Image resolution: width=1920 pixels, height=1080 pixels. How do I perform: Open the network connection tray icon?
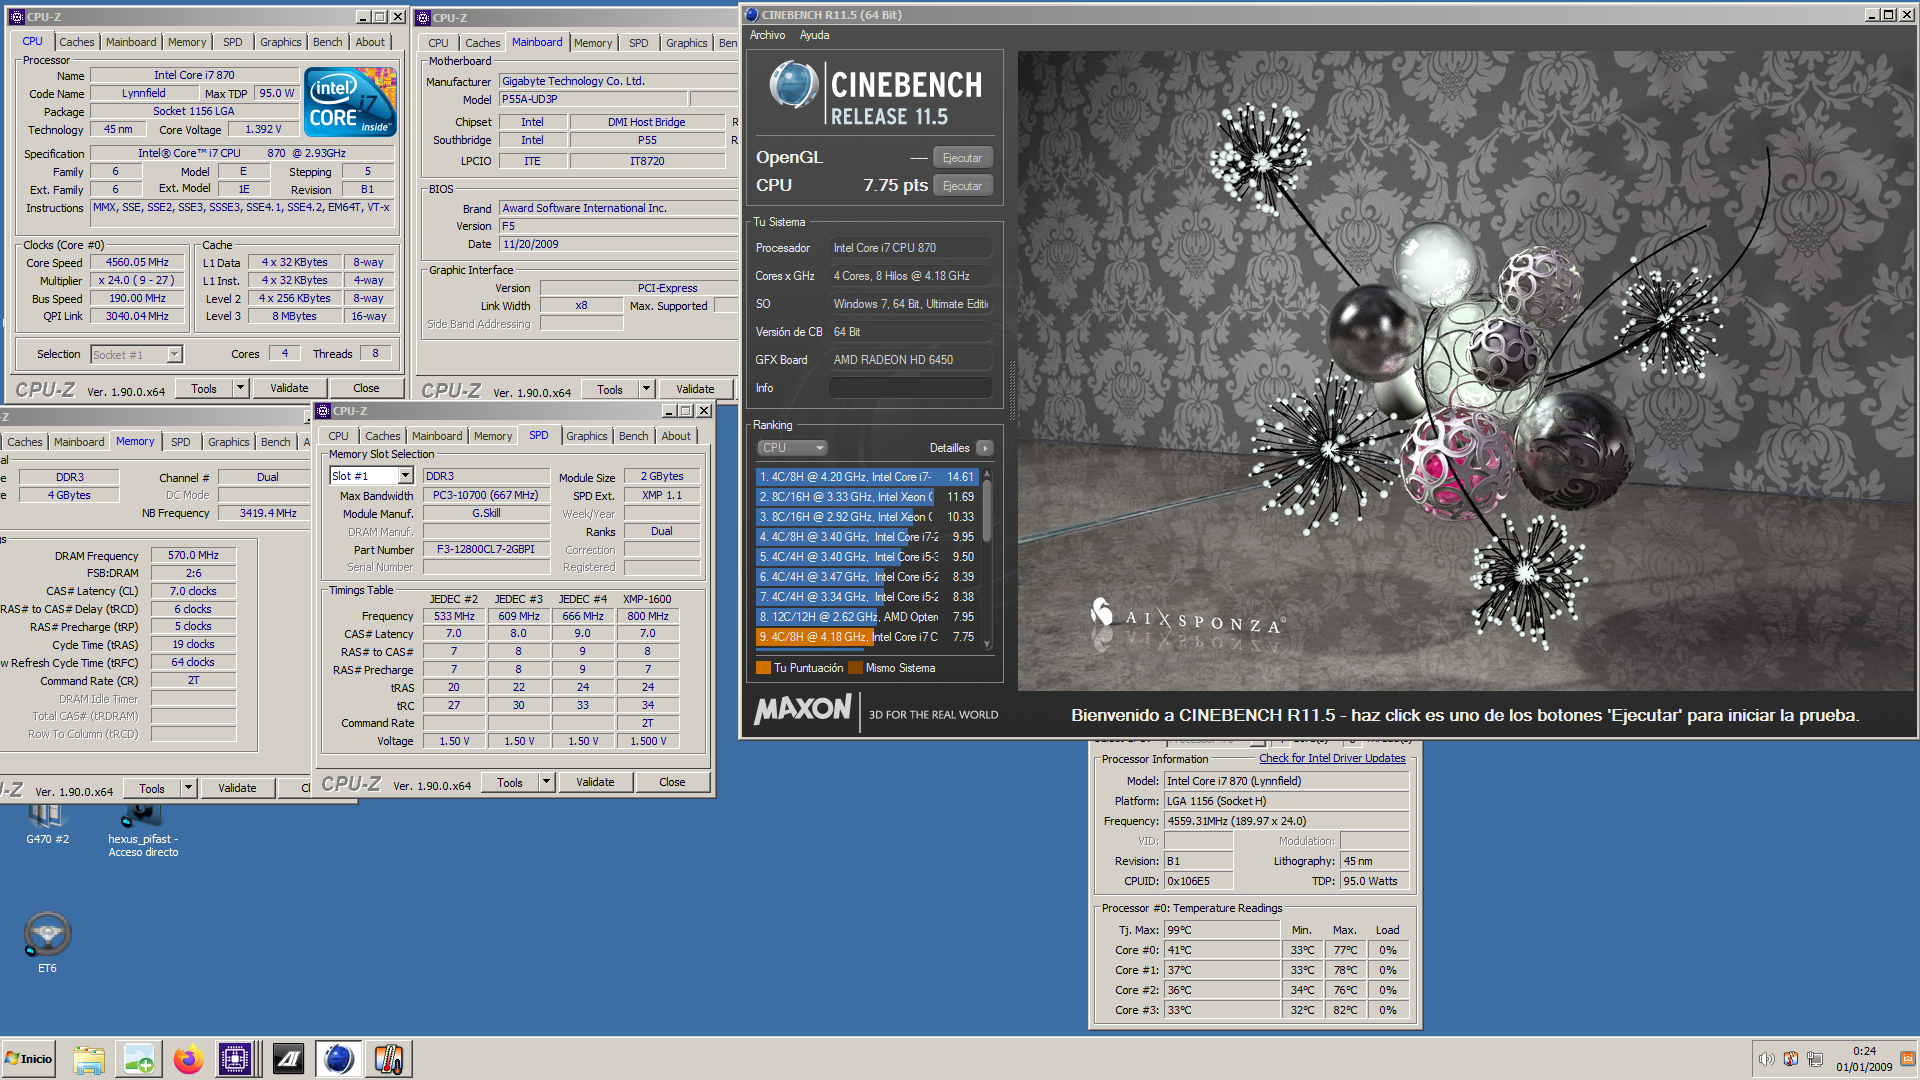[x=1815, y=1059]
